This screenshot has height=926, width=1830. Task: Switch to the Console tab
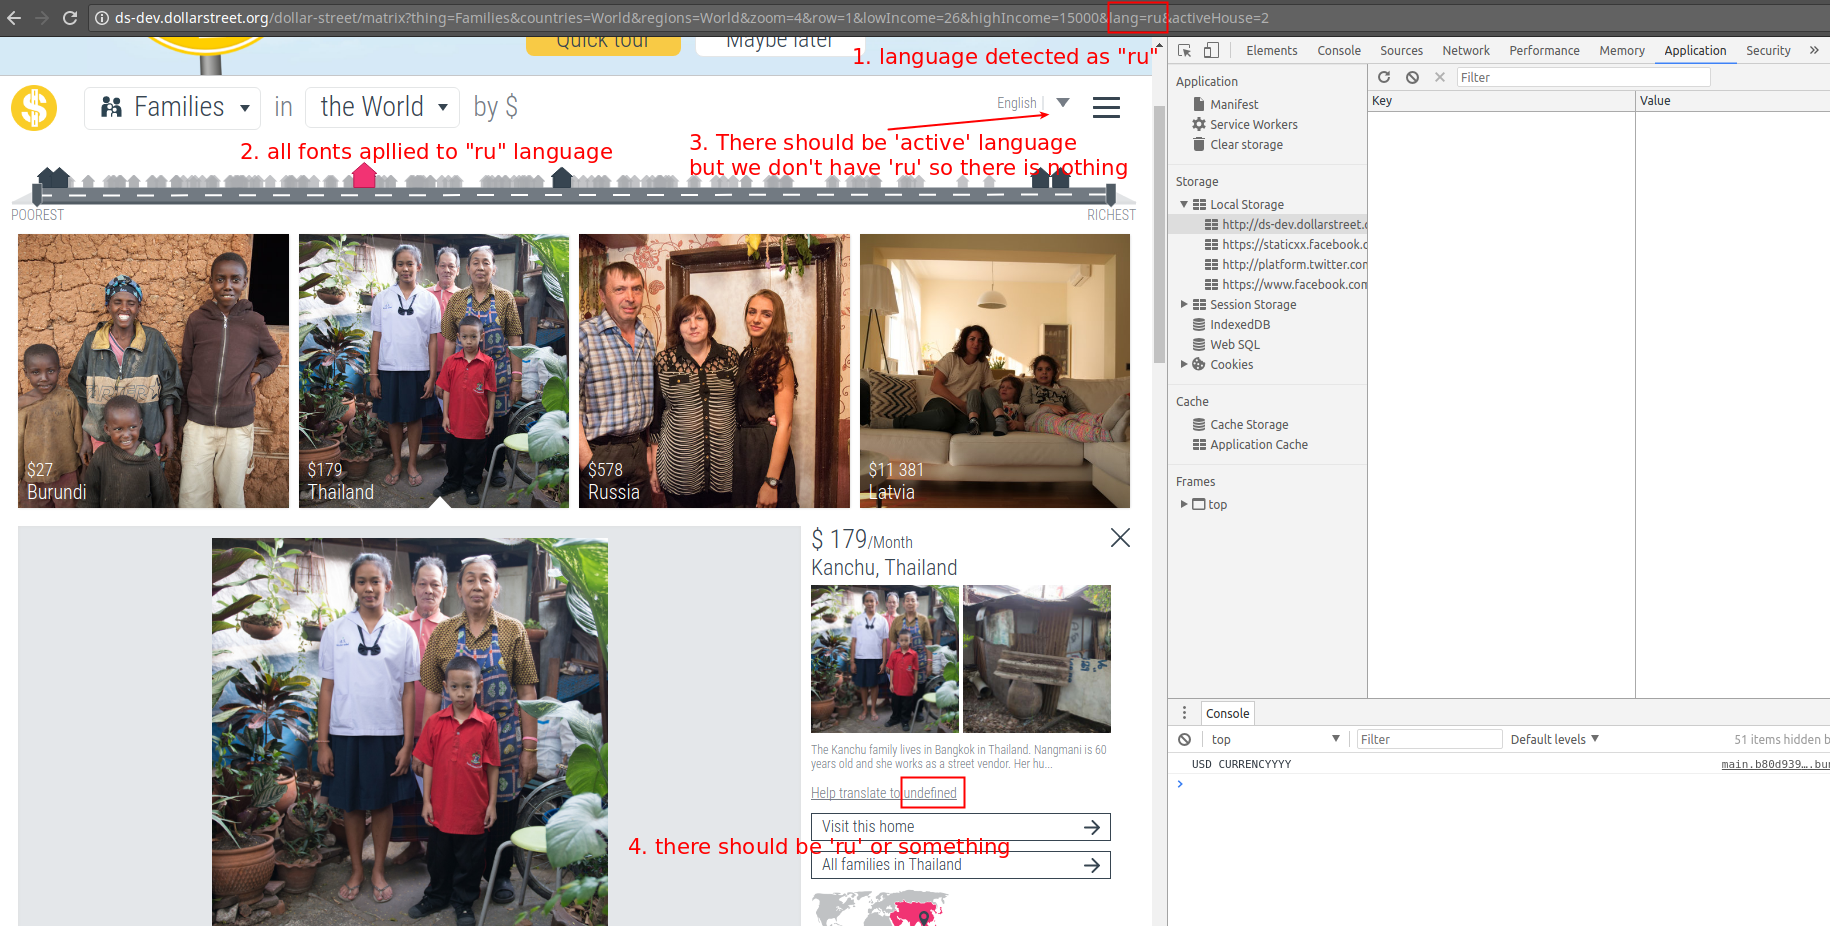coord(1339,50)
